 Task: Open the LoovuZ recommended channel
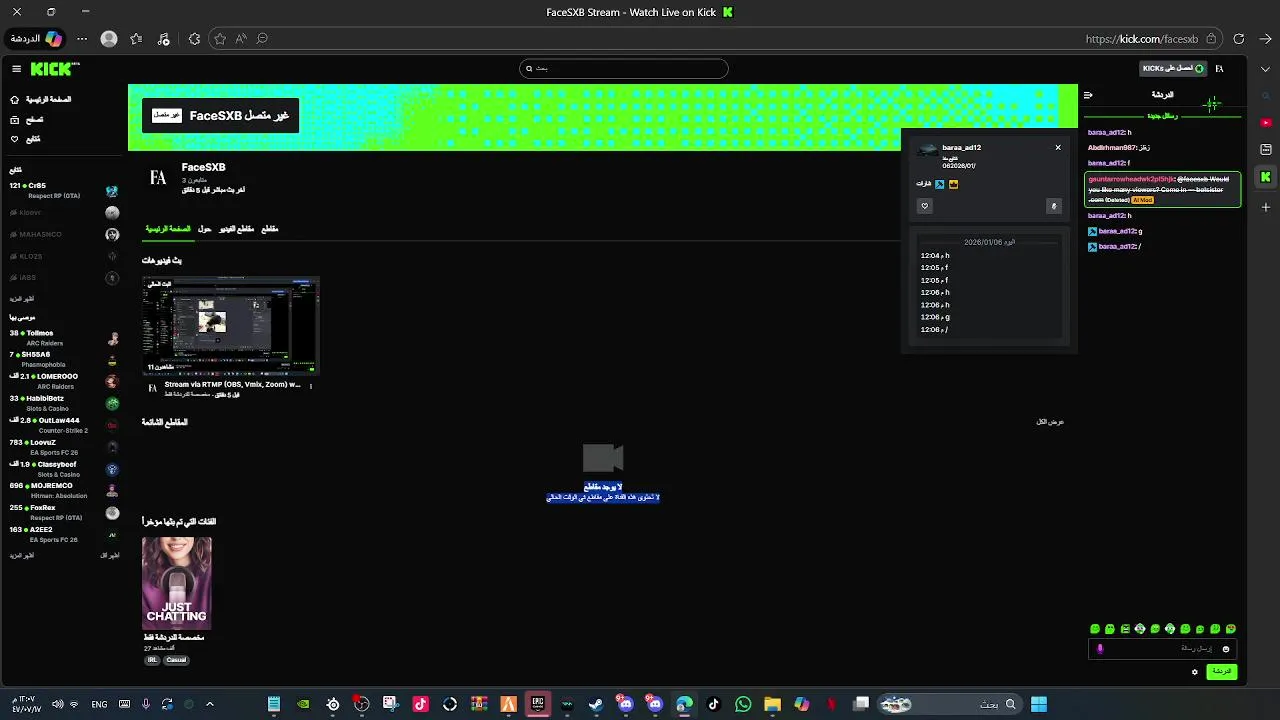(x=63, y=447)
